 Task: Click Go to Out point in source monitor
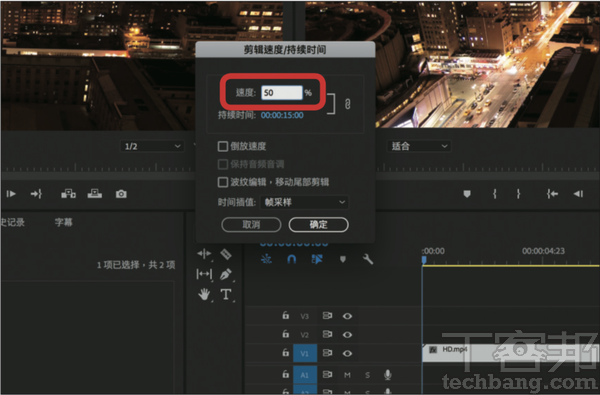pyautogui.click(x=36, y=194)
